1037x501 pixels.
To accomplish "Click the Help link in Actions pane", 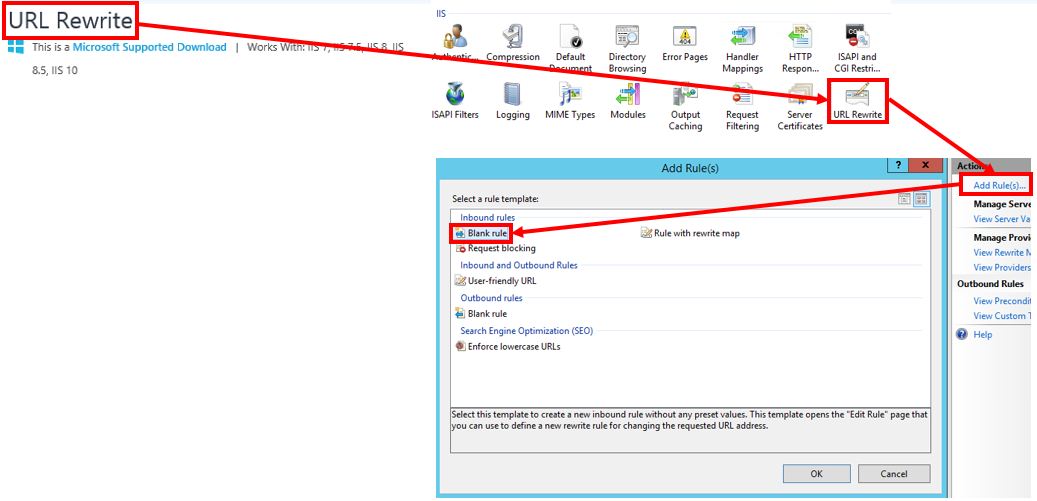I will pos(983,334).
